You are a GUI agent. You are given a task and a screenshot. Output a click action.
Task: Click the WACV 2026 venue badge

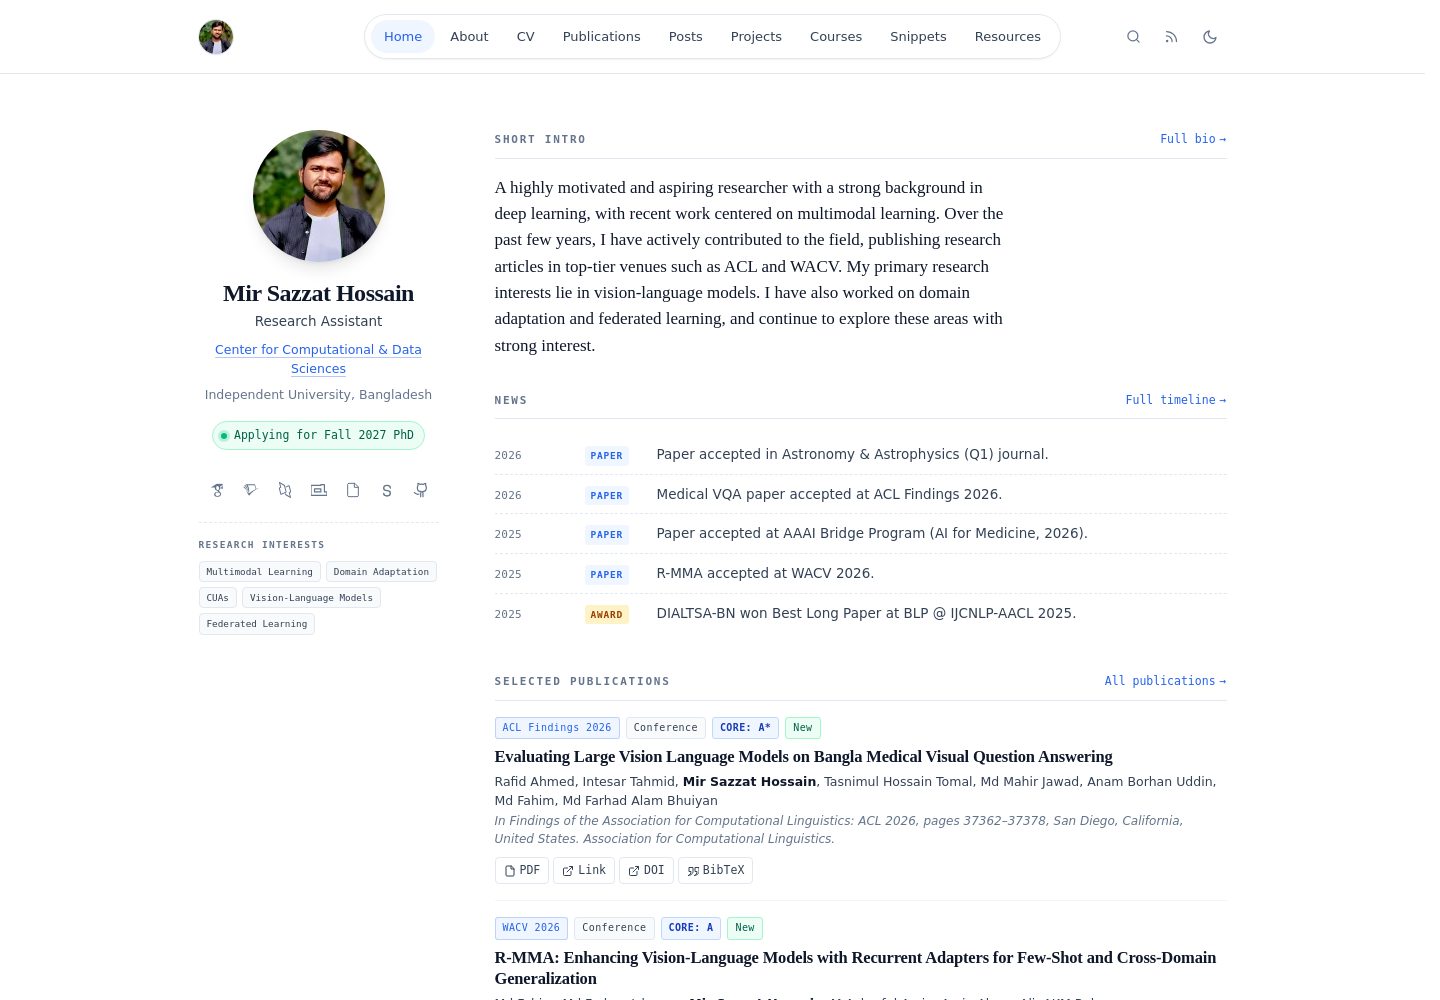pos(531,928)
